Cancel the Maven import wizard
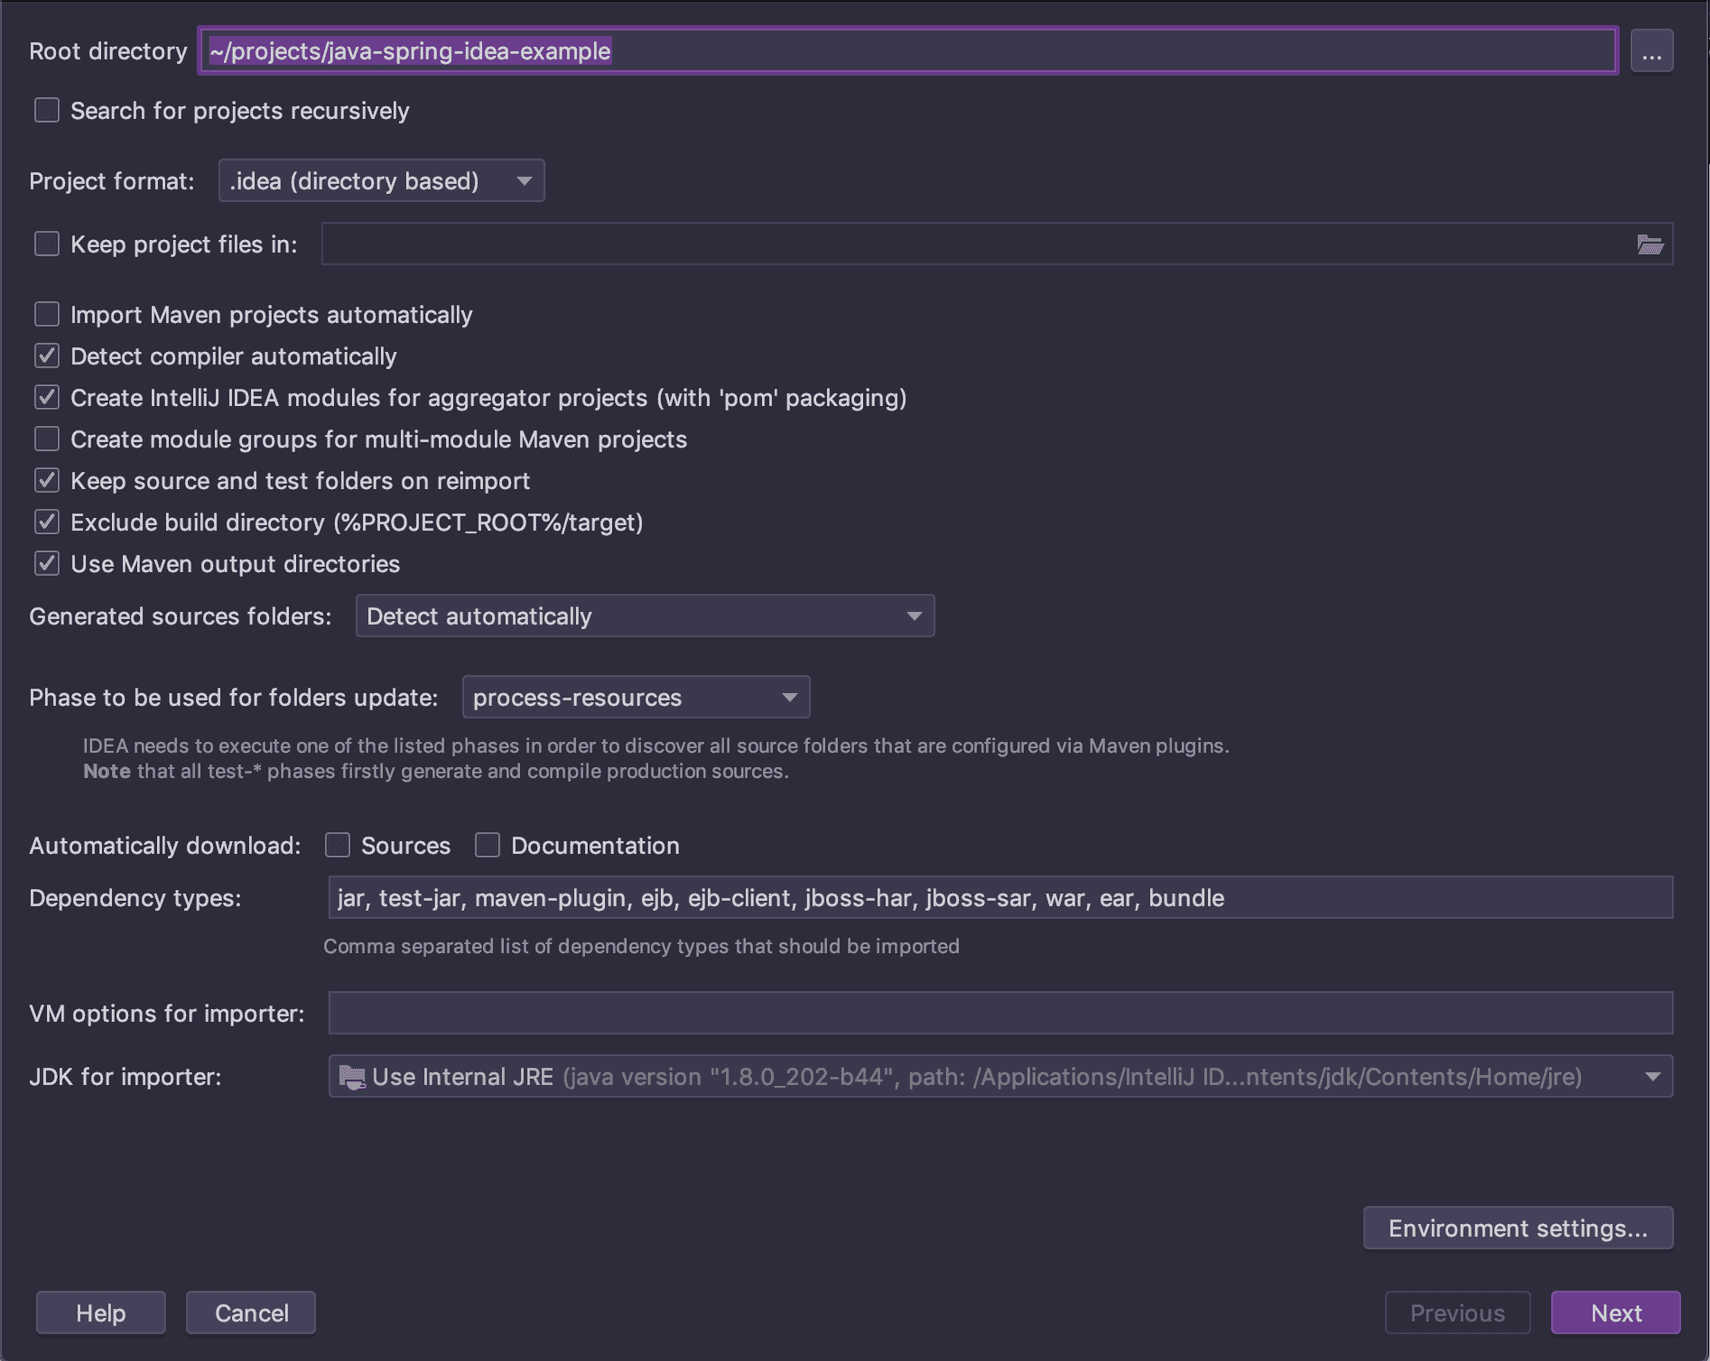This screenshot has width=1710, height=1361. [x=250, y=1313]
